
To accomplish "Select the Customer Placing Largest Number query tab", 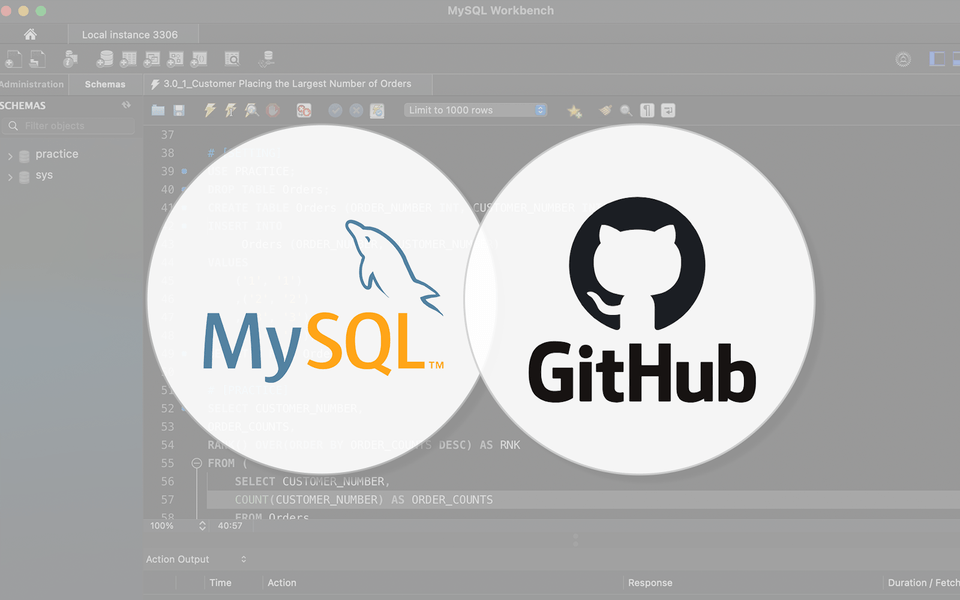I will pyautogui.click(x=288, y=84).
